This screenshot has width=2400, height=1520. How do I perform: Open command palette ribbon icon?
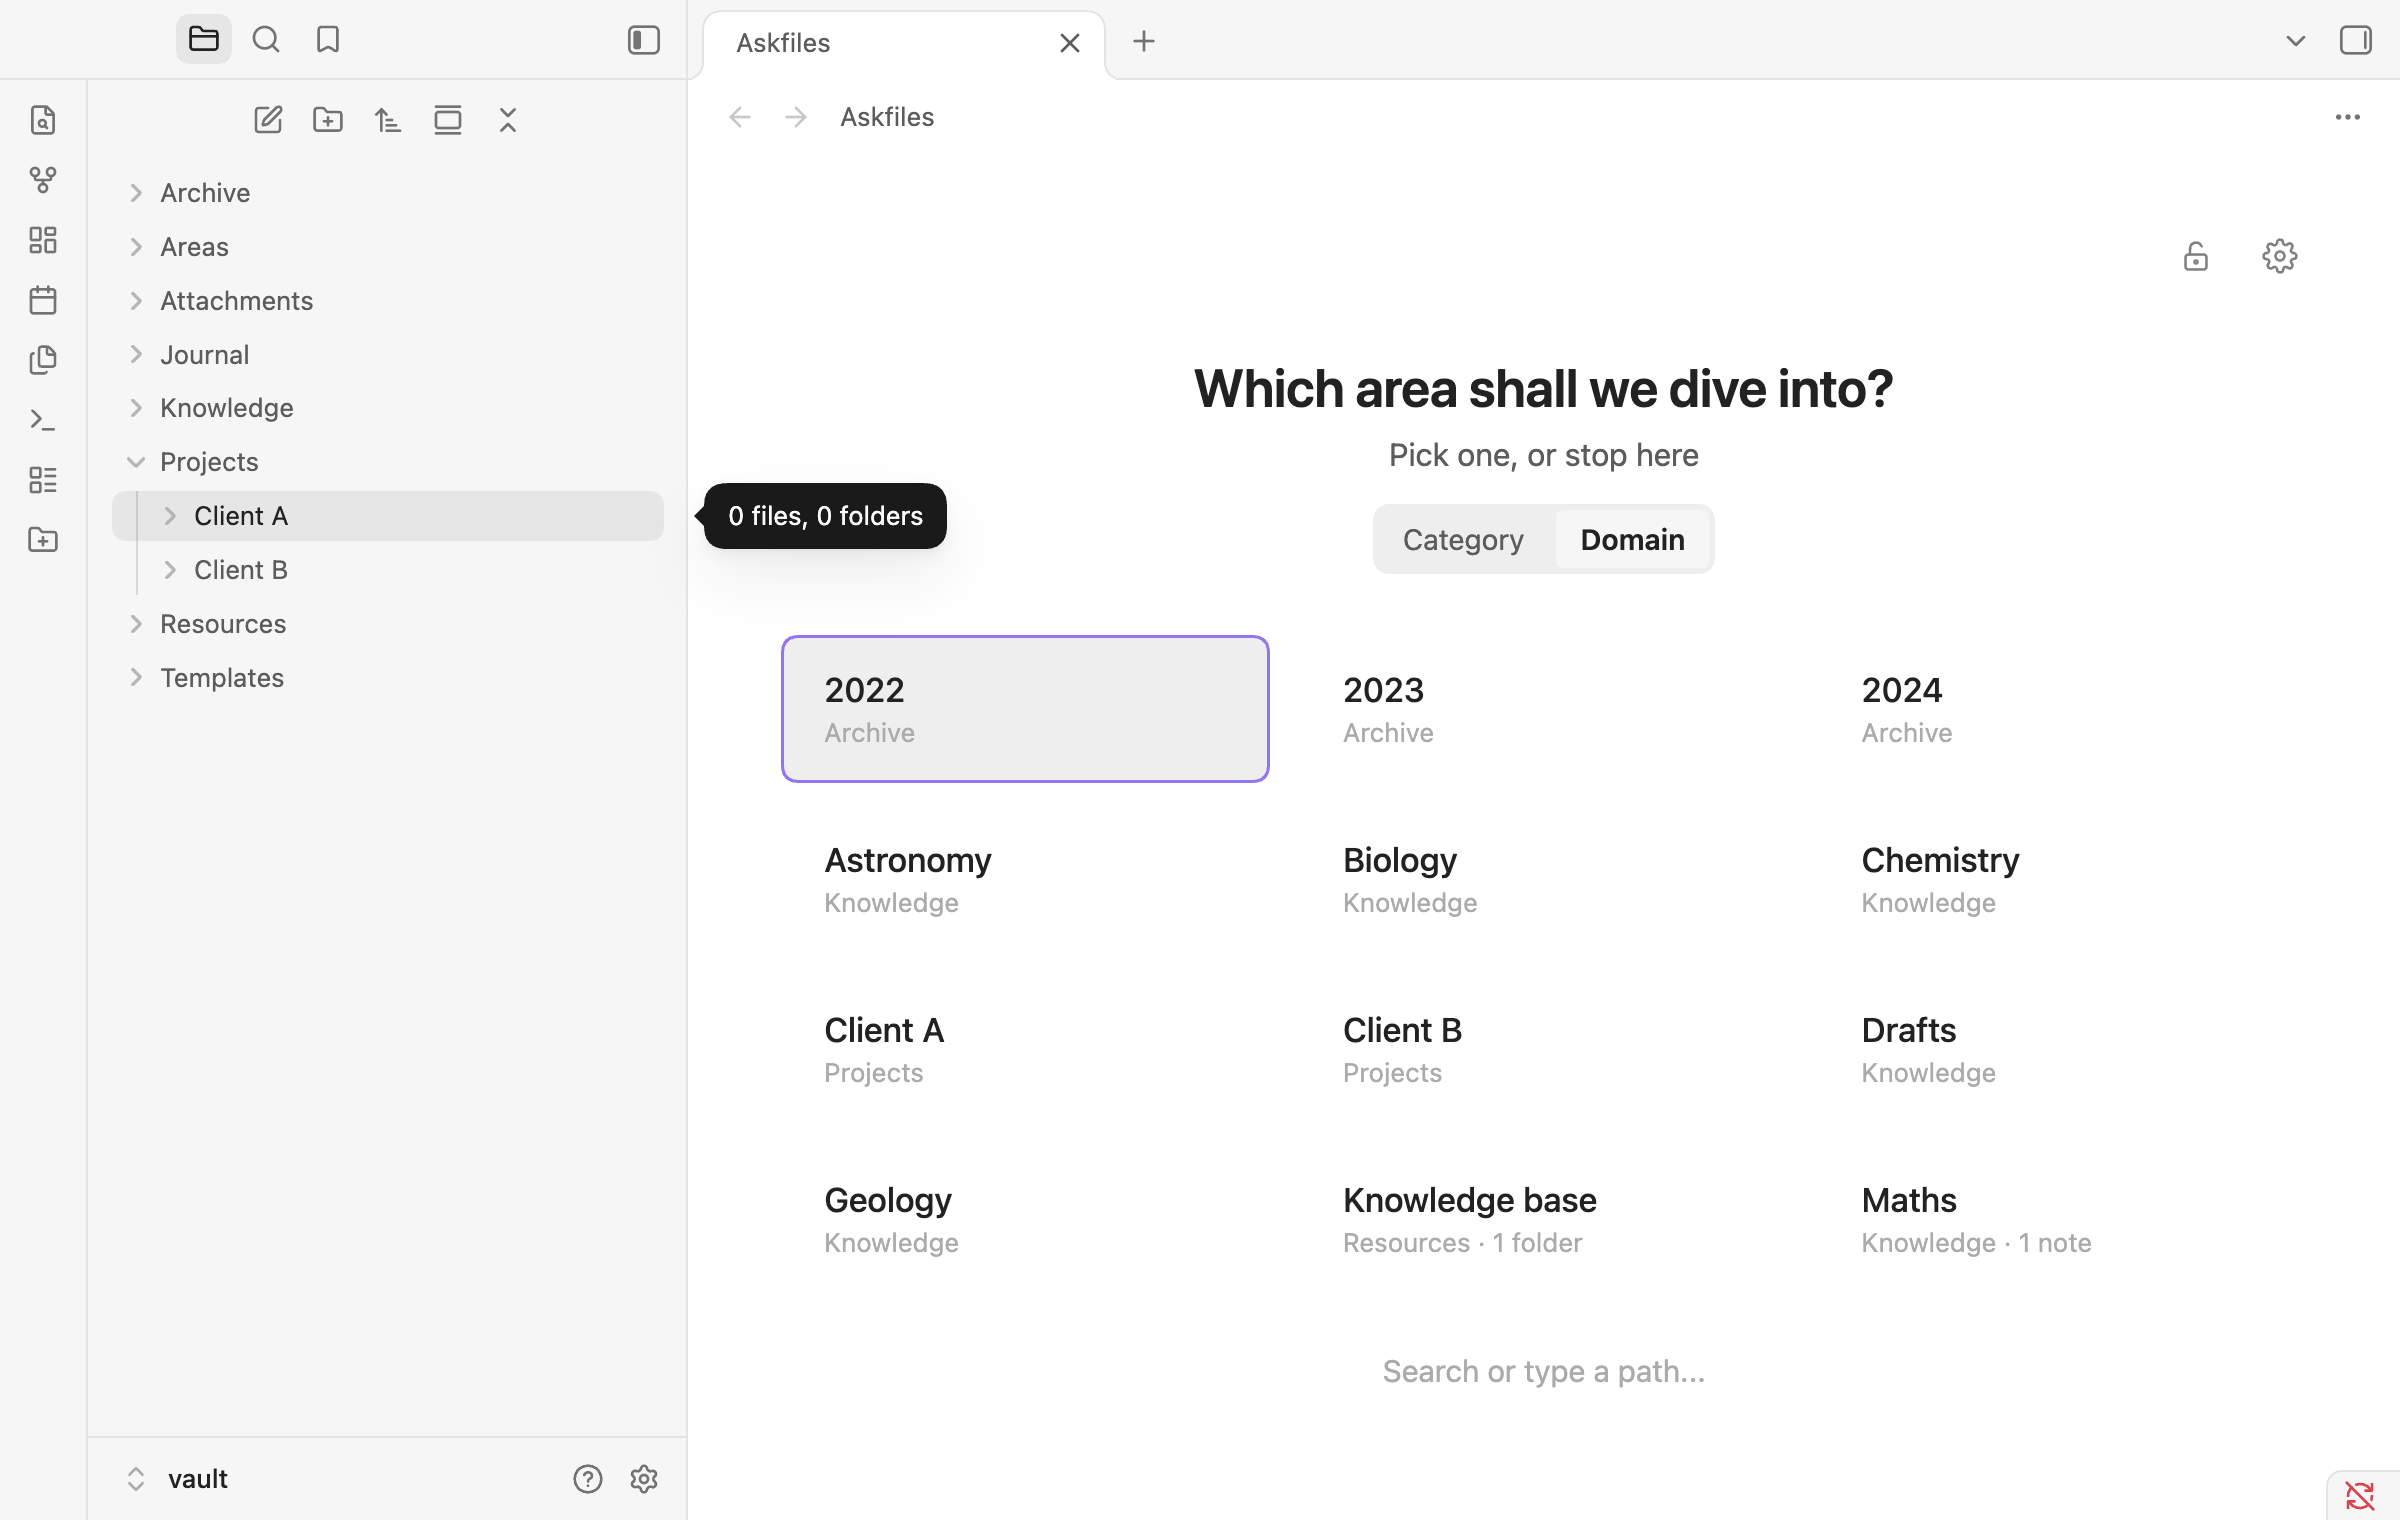point(43,420)
